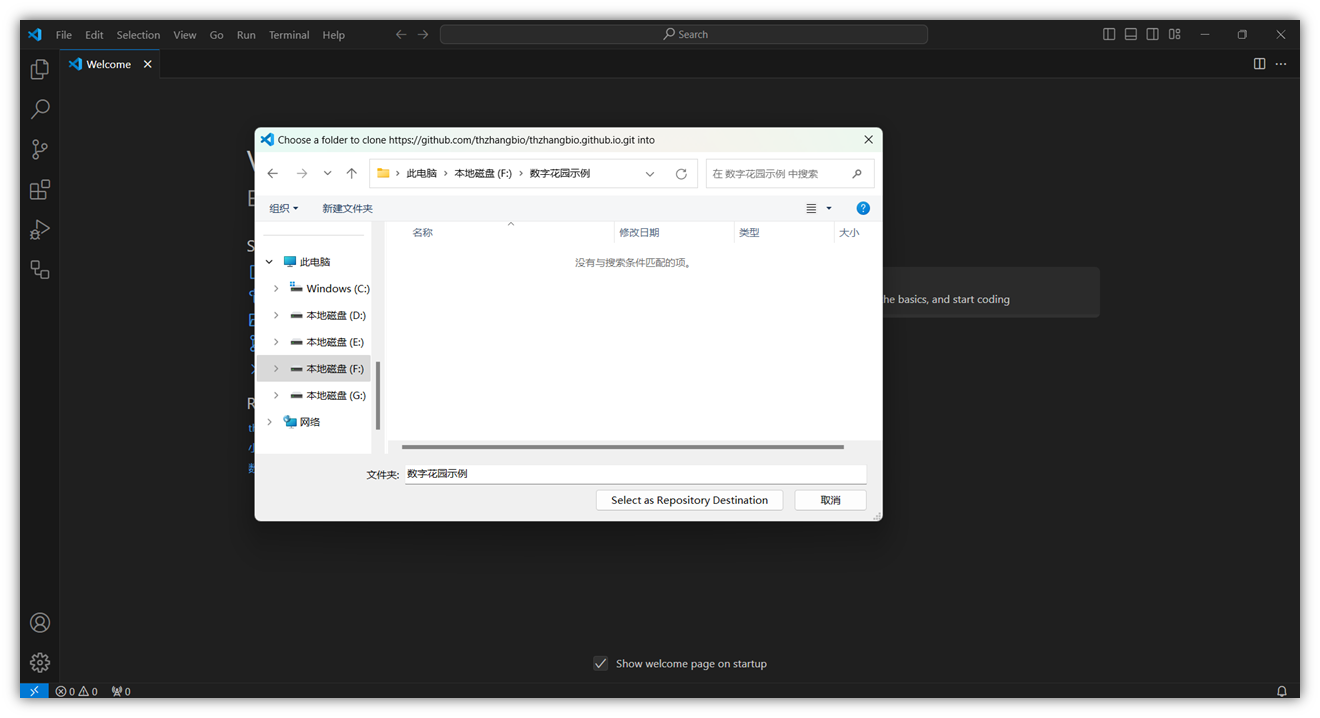Screen dimensions: 1320x718
Task: Click 此电脑 in the address breadcrumb
Action: click(422, 173)
